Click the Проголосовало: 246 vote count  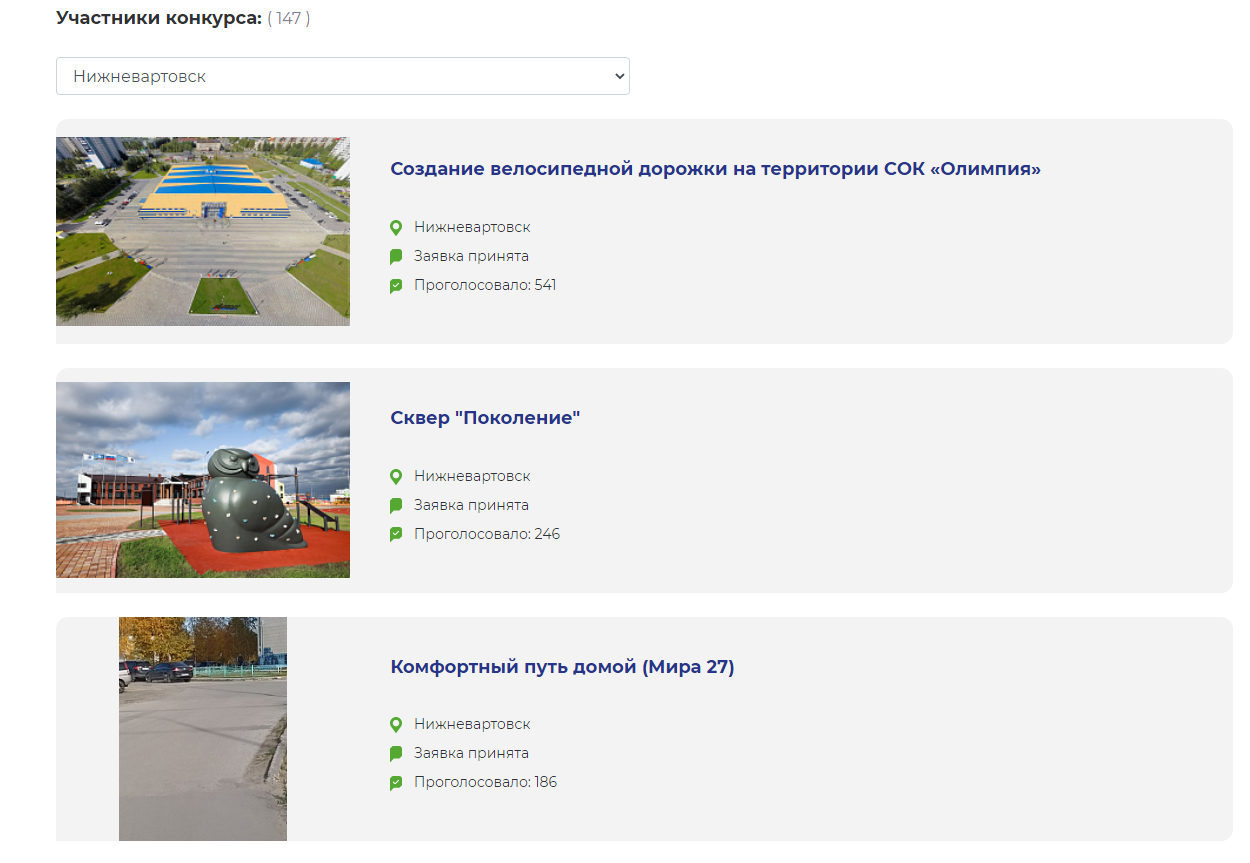(x=487, y=534)
